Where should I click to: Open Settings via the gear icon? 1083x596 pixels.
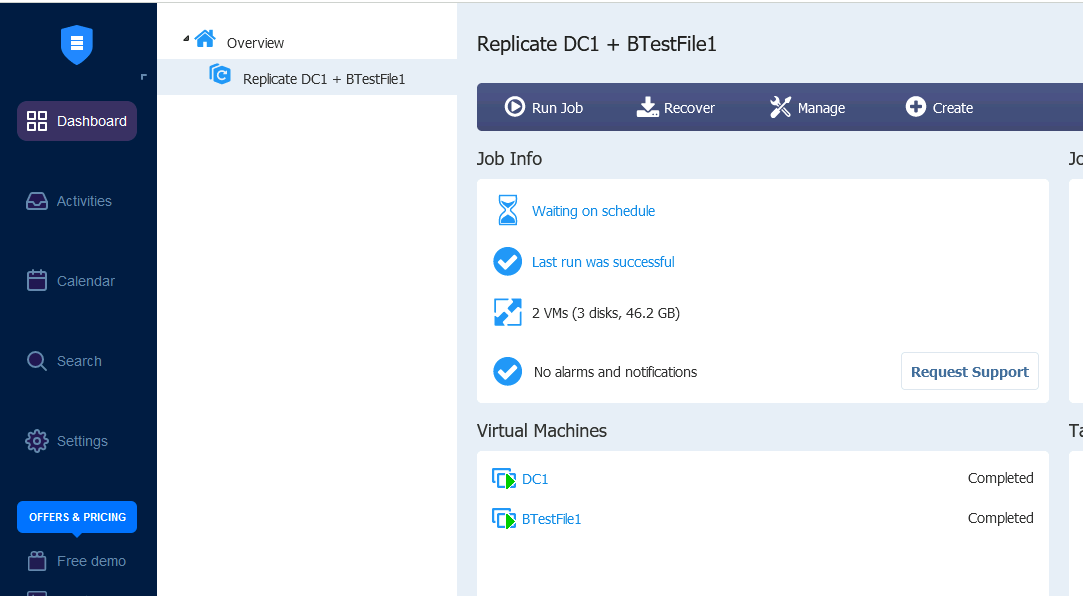(x=37, y=441)
